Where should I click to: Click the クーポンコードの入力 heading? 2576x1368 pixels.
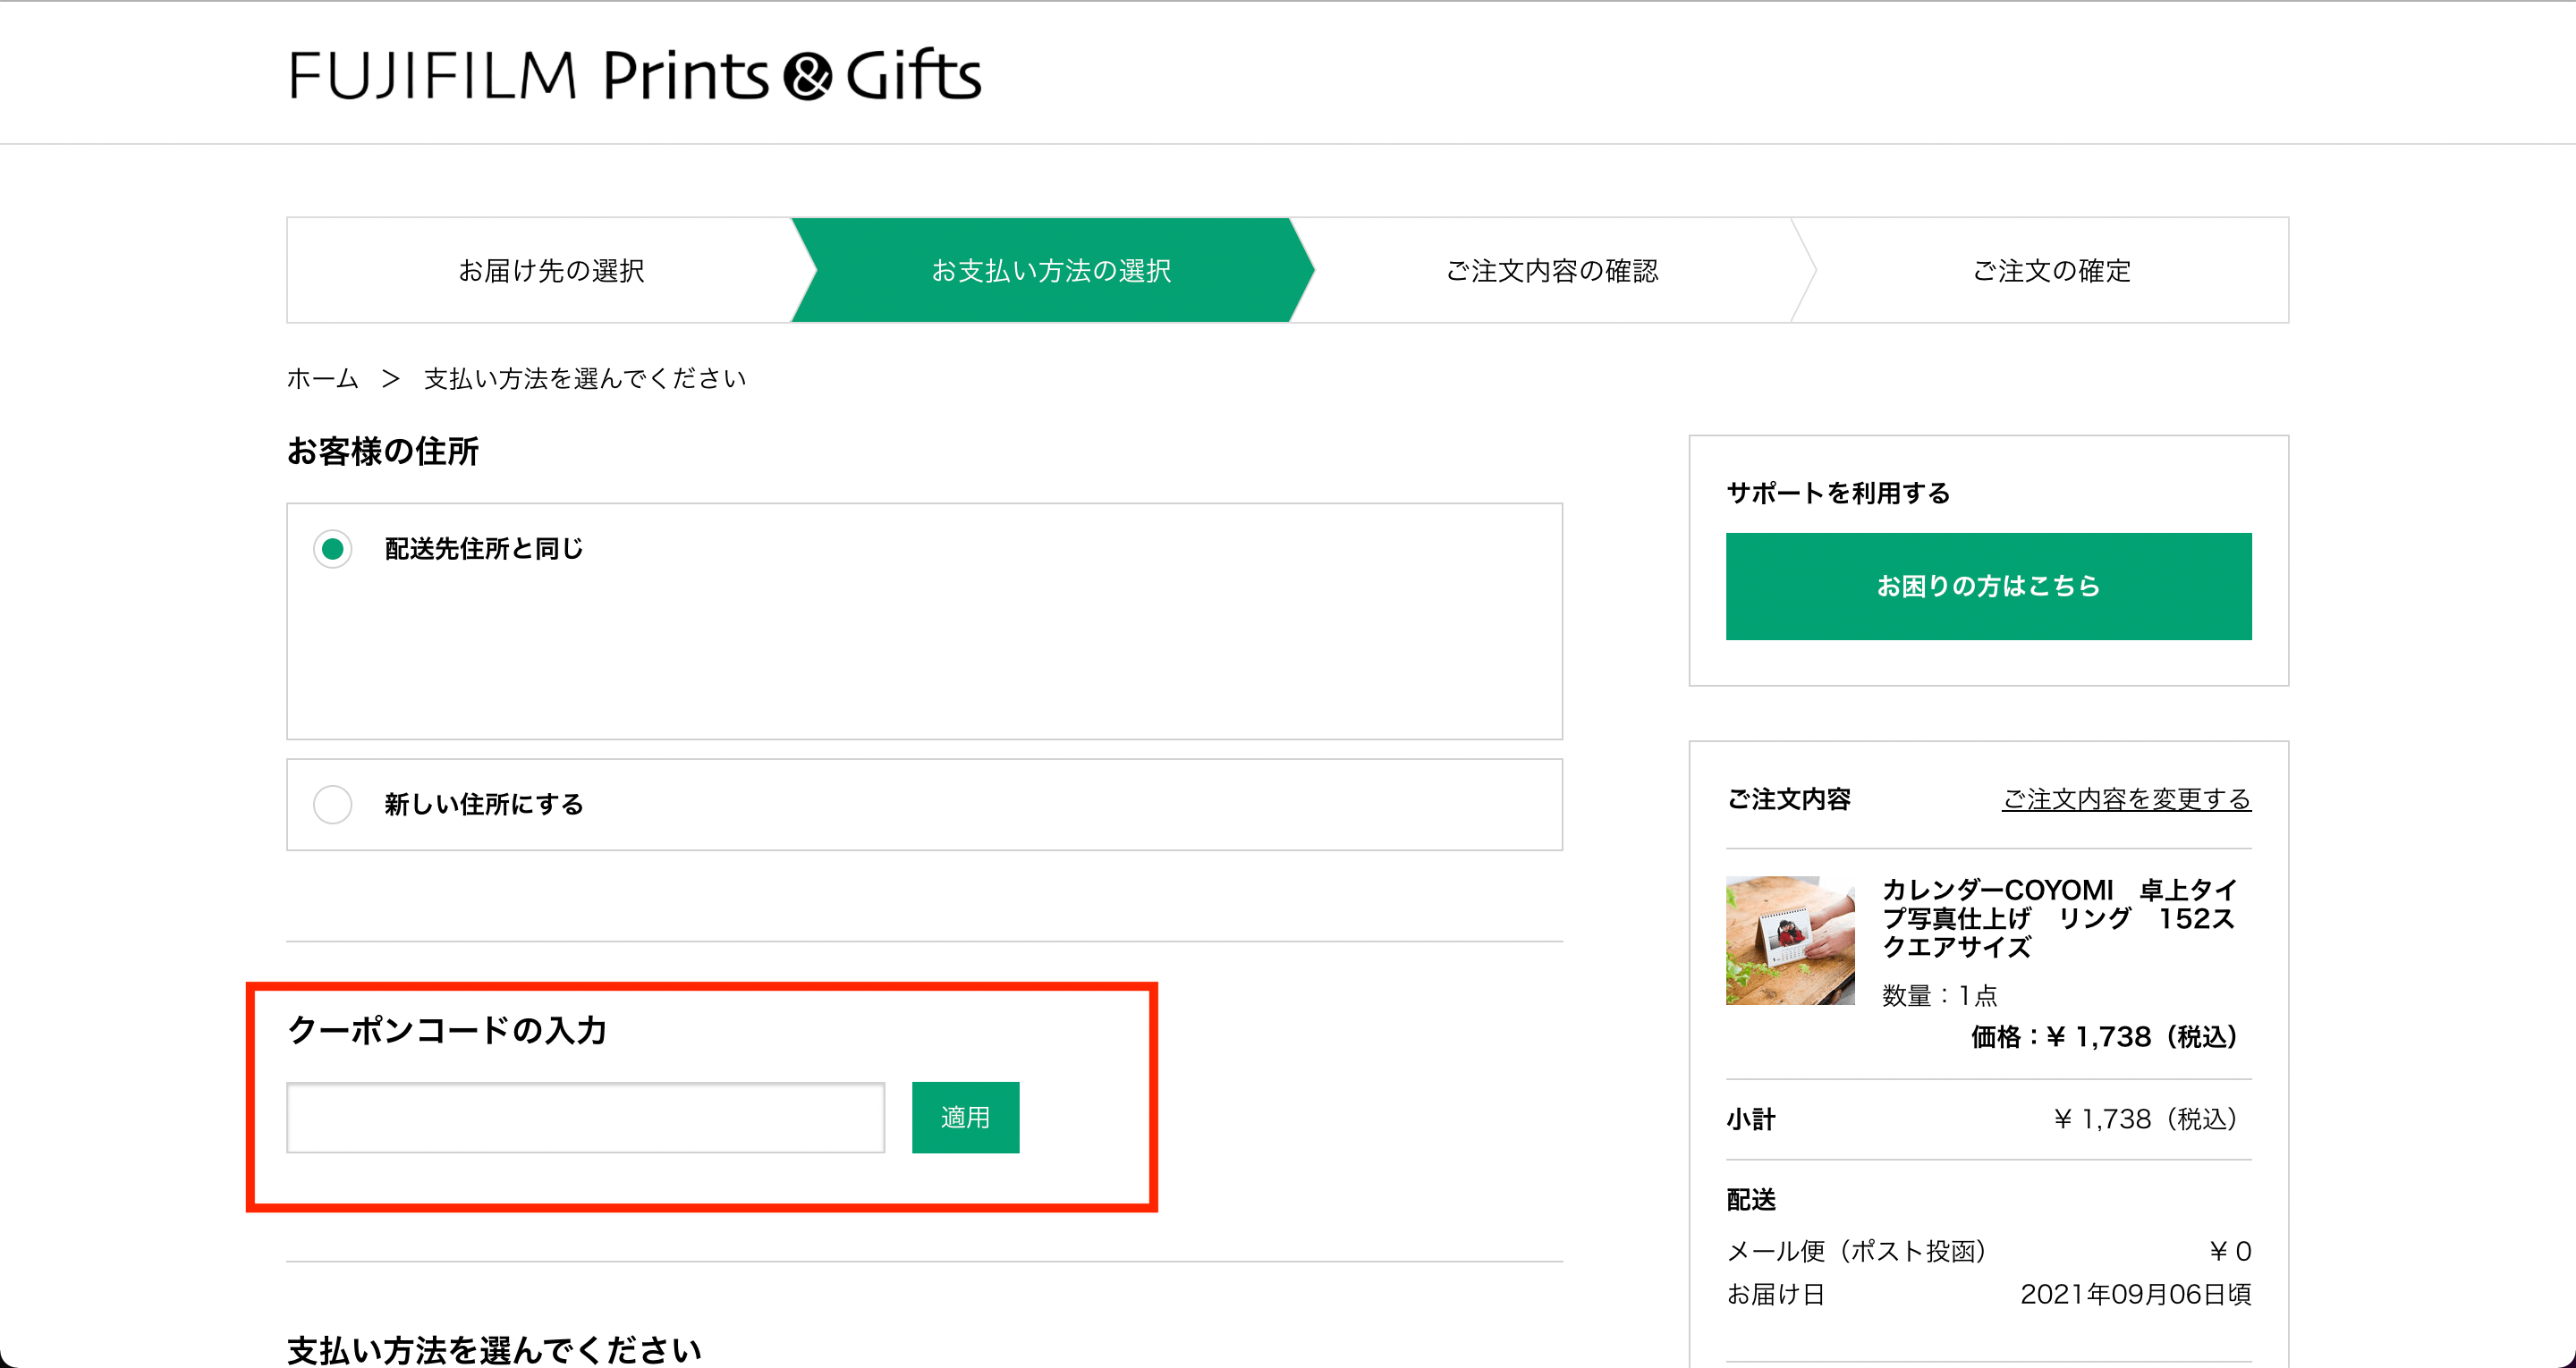click(447, 1030)
